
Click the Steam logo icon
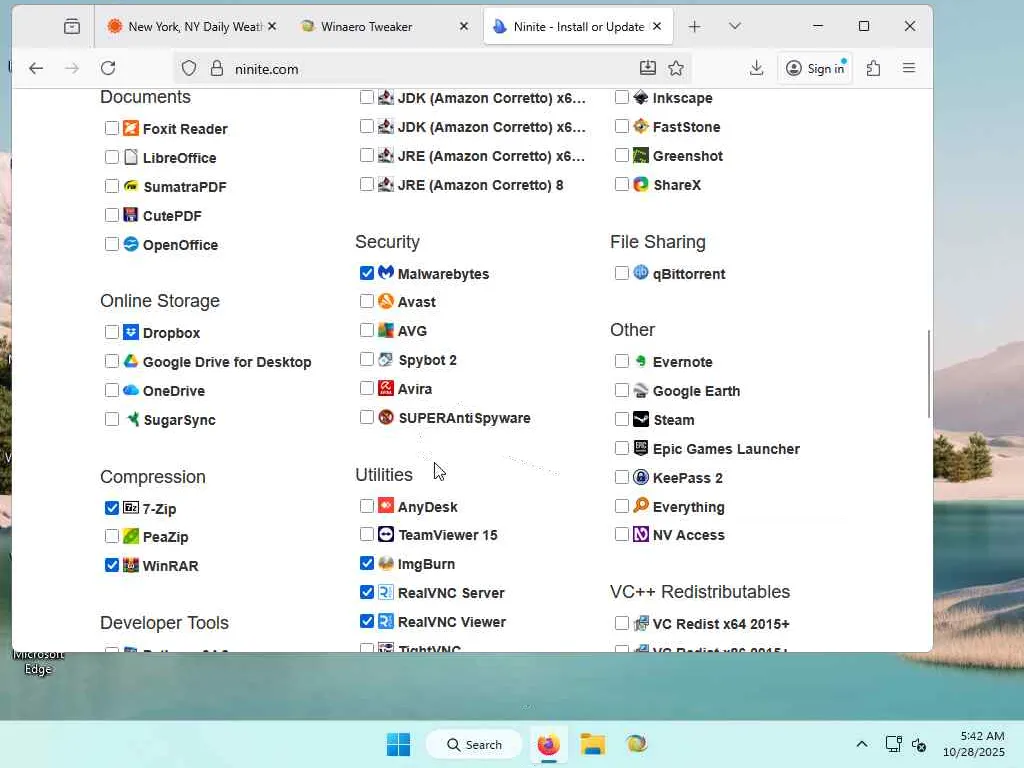pyautogui.click(x=641, y=419)
